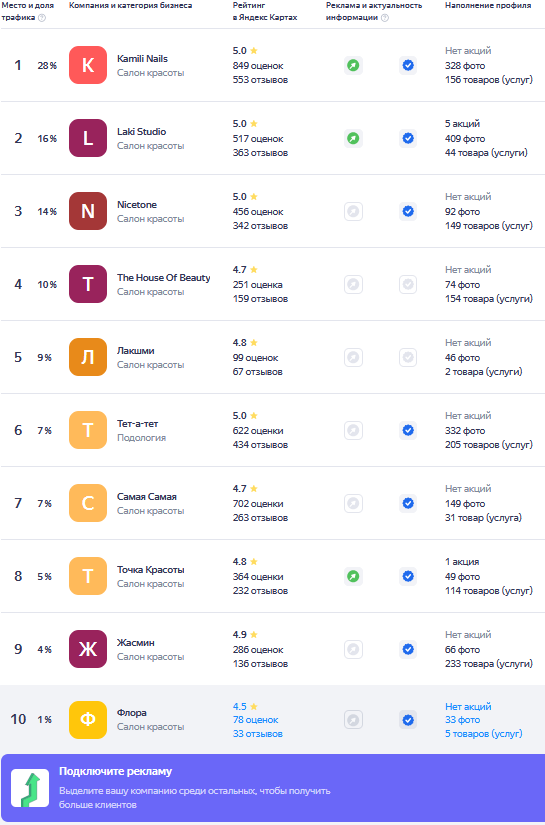
Task: Click the gray verification badge for The House Of Beauty
Action: click(408, 284)
